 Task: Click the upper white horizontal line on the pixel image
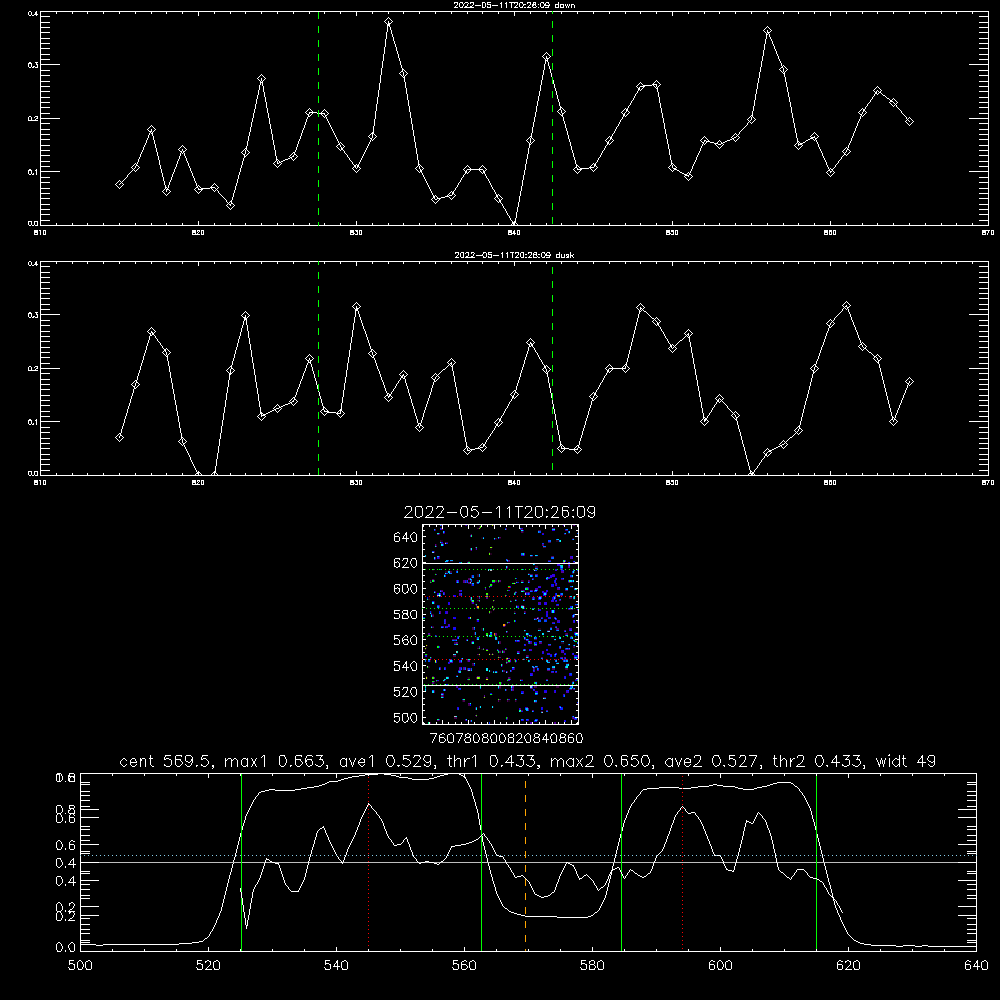501,563
